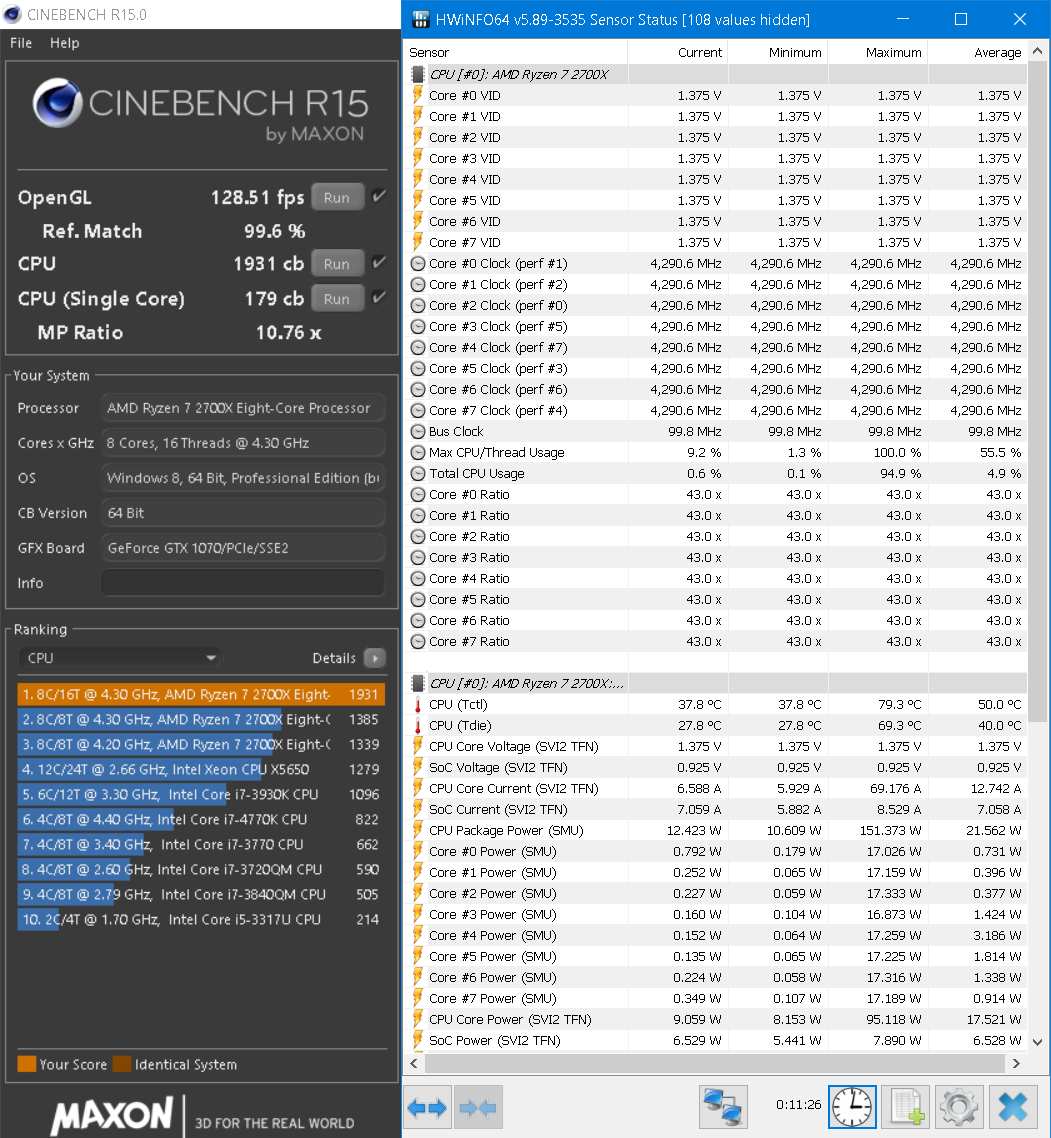The image size is (1051, 1138).
Task: Click the clock icon beside Core #0 Clock (perf #1)
Action: (x=417, y=263)
